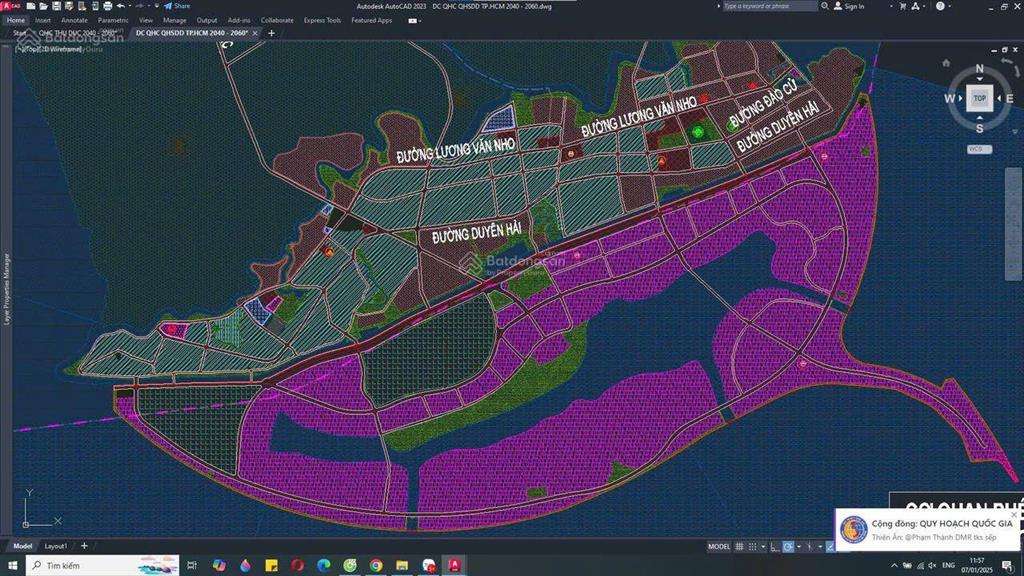
Task: Click the Help question mark icon
Action: (940, 6)
